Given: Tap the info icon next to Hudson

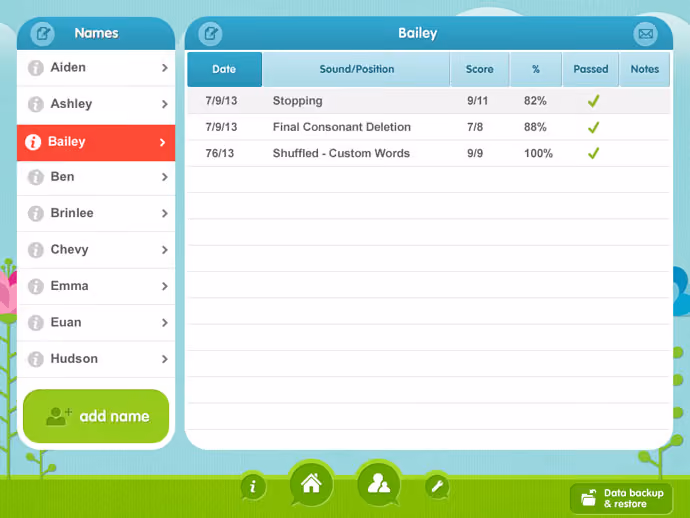Looking at the screenshot, I should coord(36,359).
